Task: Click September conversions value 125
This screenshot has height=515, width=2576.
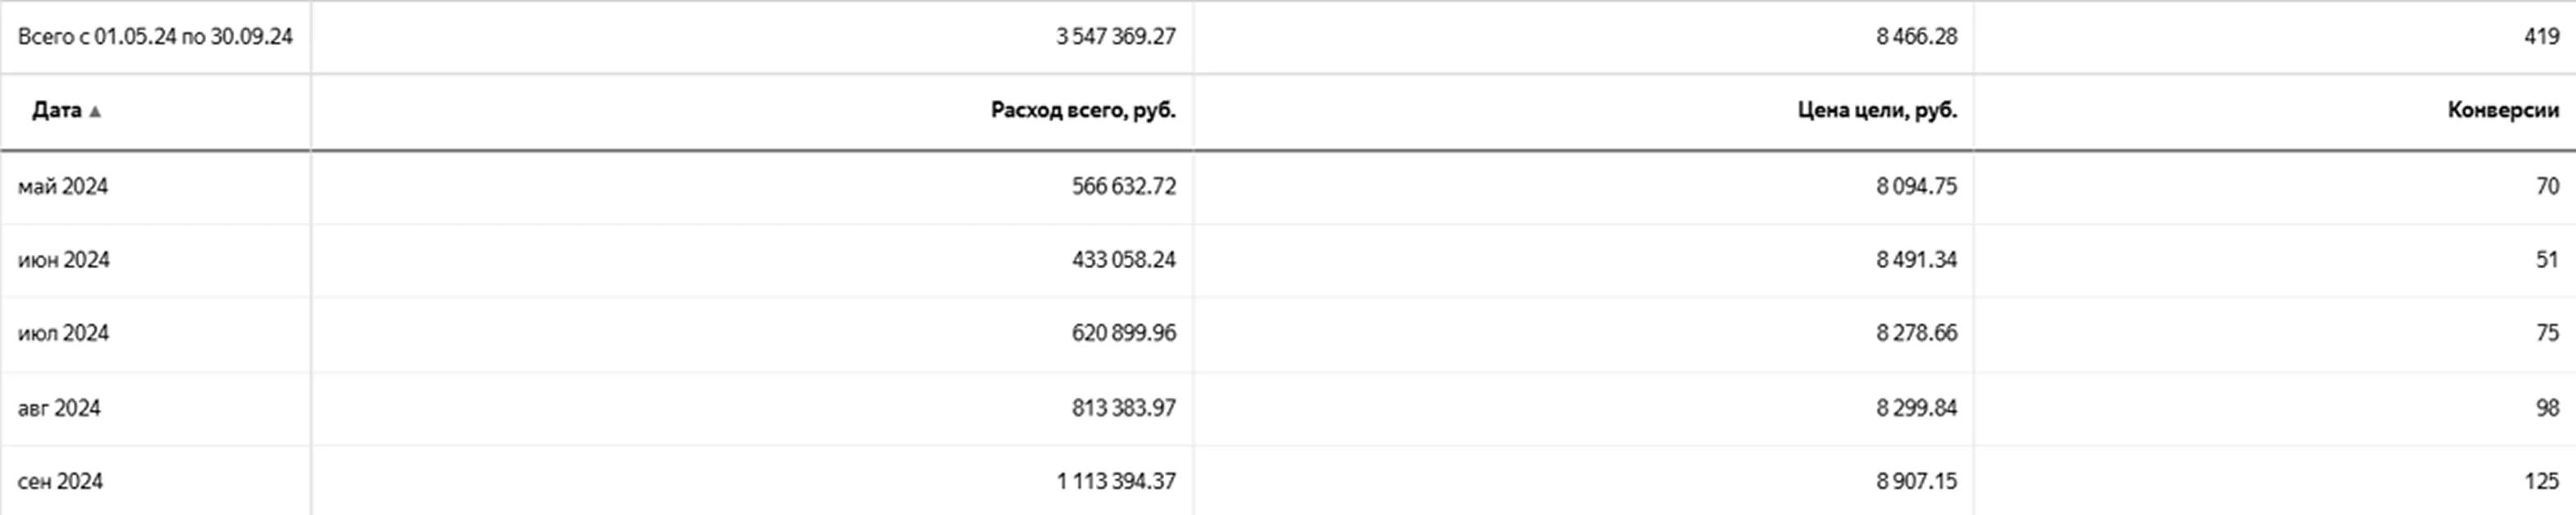Action: [2541, 482]
